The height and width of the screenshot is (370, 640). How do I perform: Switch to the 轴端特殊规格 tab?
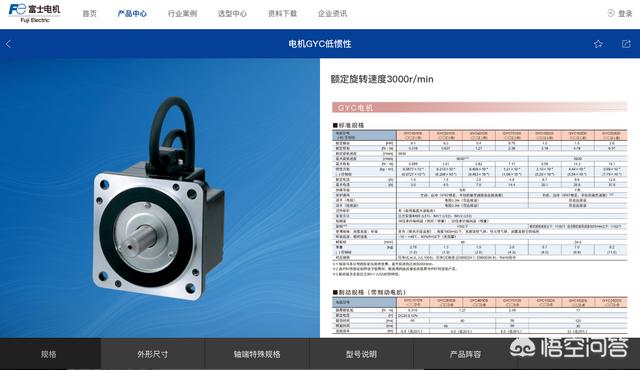click(257, 354)
